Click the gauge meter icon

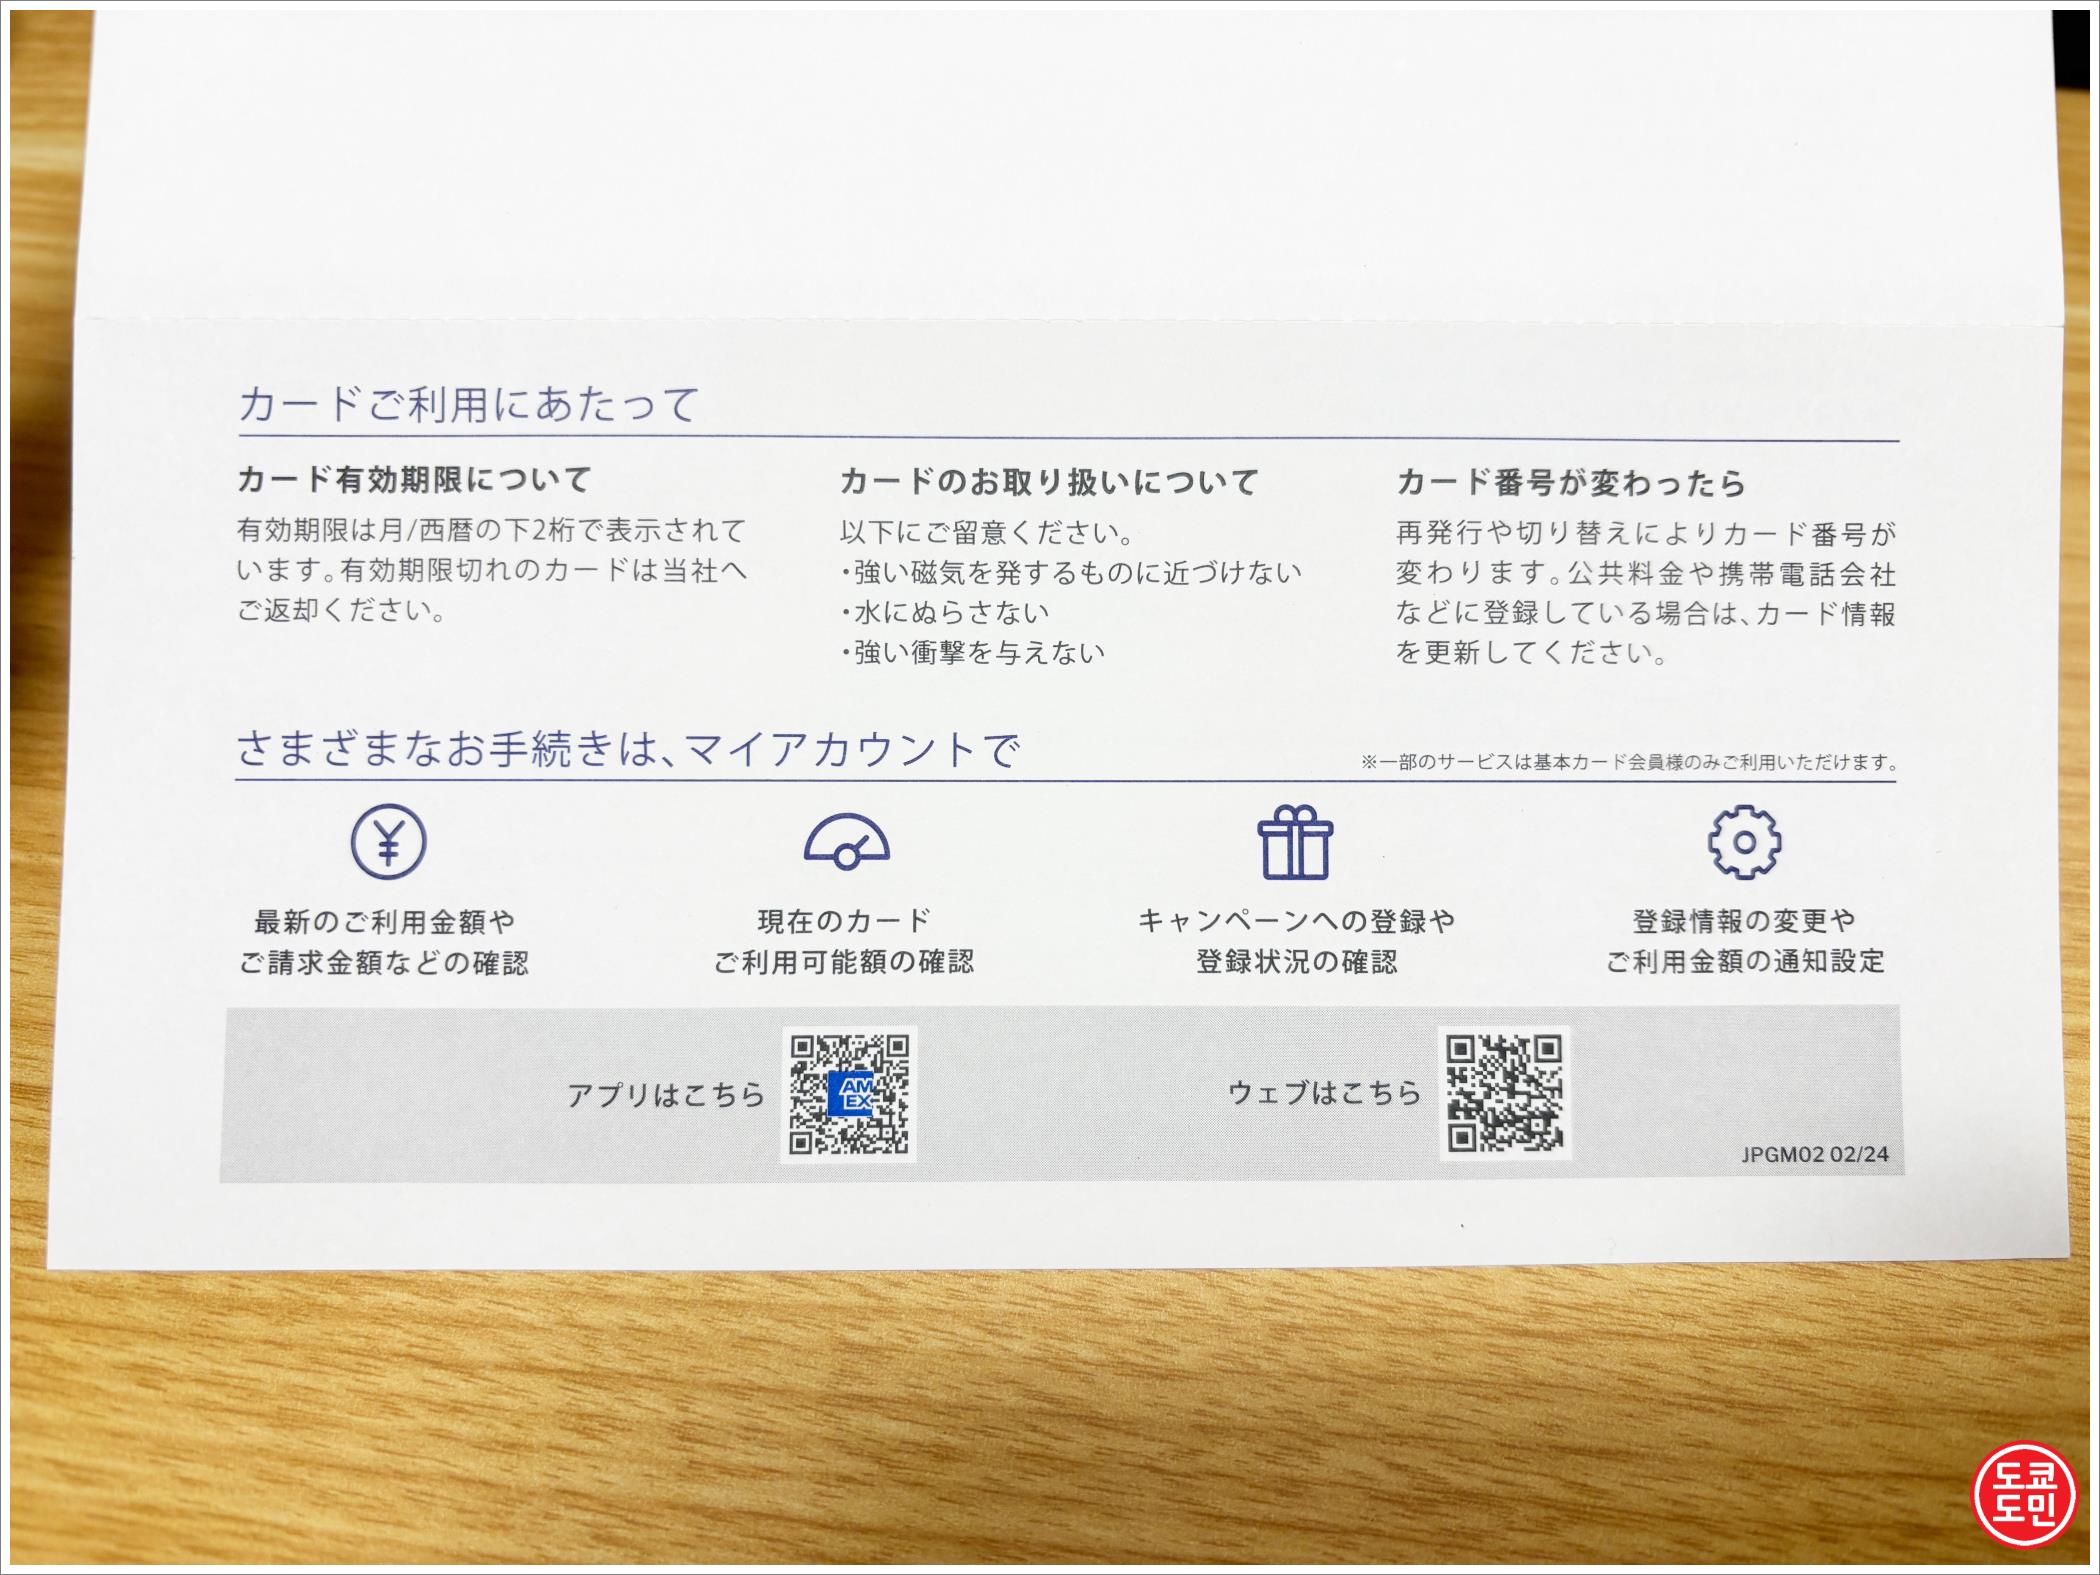pyautogui.click(x=847, y=842)
